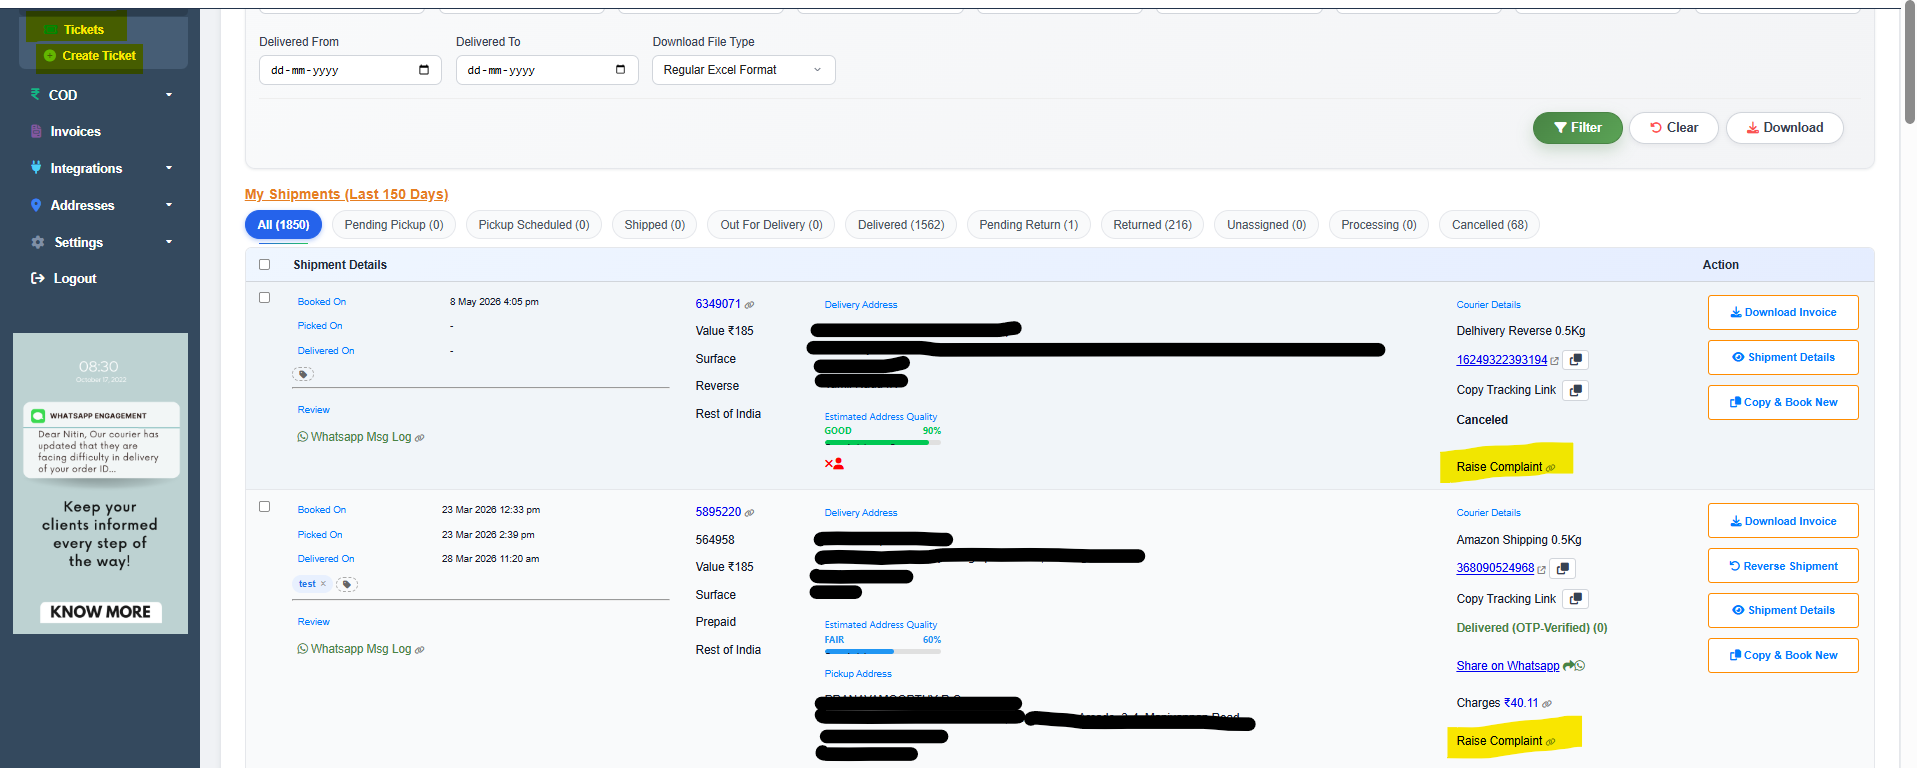Switch to Delivered (1562) tab
The height and width of the screenshot is (768, 1917).
pyautogui.click(x=901, y=225)
